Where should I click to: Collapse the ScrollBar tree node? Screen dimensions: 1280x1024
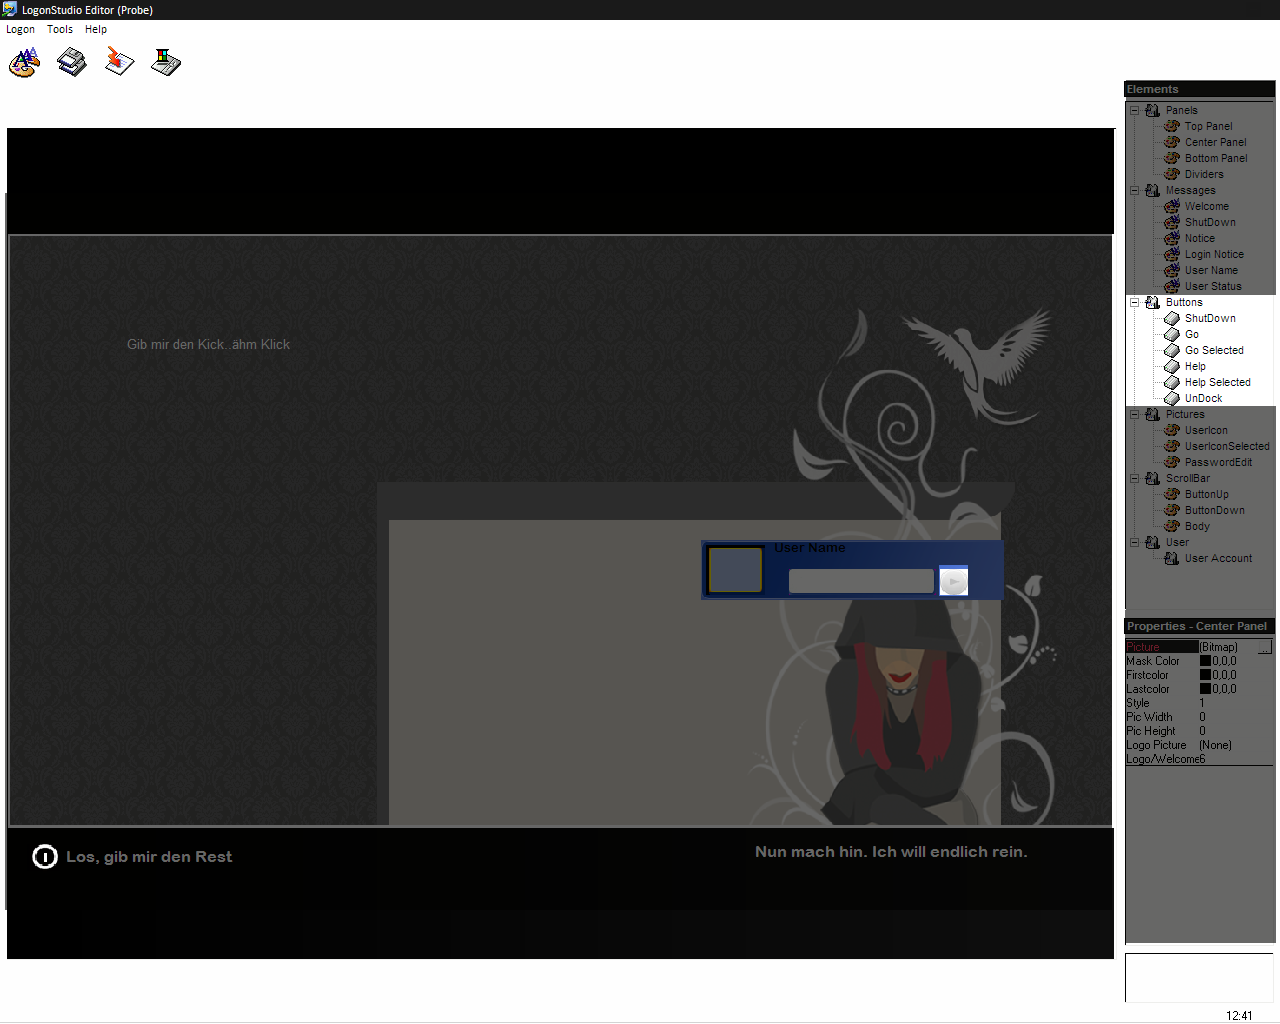click(x=1135, y=478)
